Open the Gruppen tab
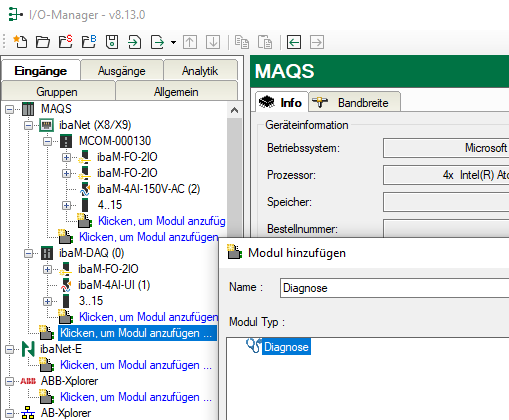This screenshot has height=420, width=509. (57, 92)
